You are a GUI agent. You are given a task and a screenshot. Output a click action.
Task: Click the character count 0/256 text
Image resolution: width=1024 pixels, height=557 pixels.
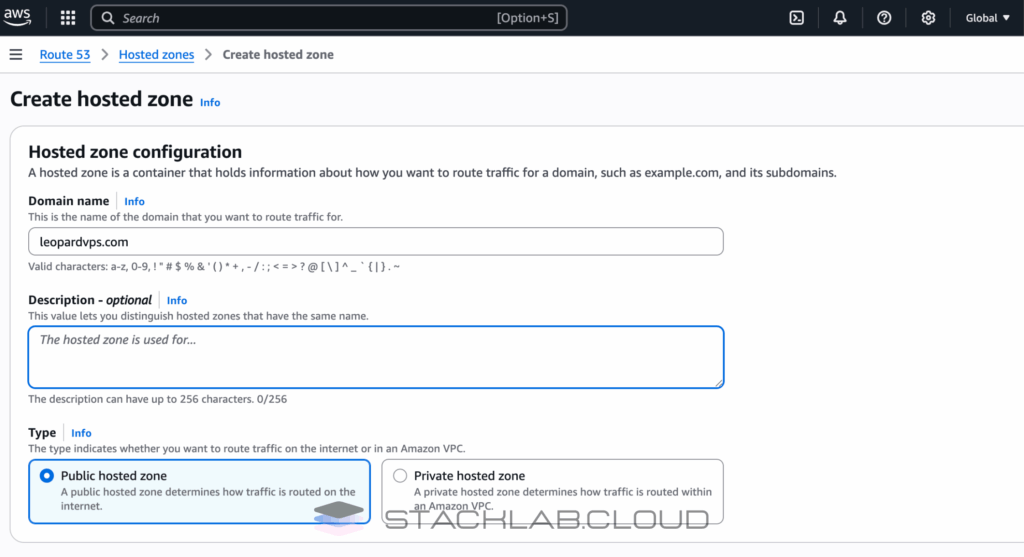click(272, 399)
